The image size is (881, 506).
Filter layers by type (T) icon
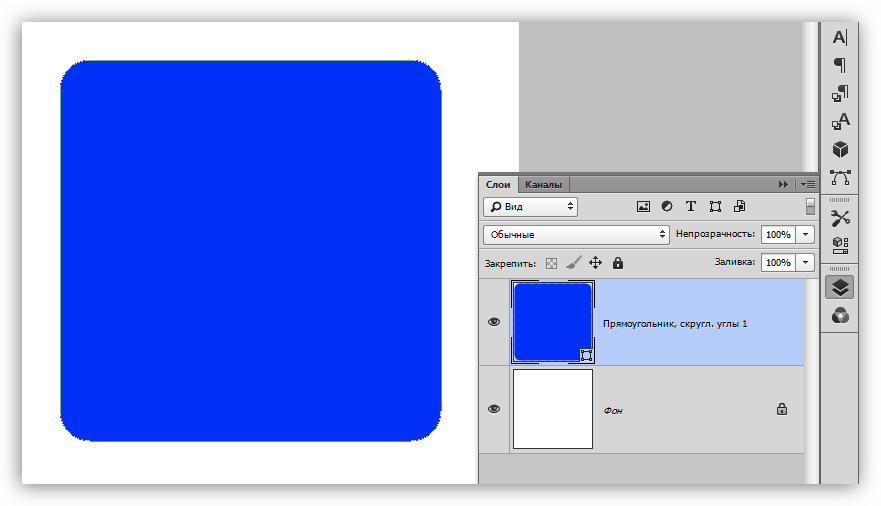click(x=691, y=207)
